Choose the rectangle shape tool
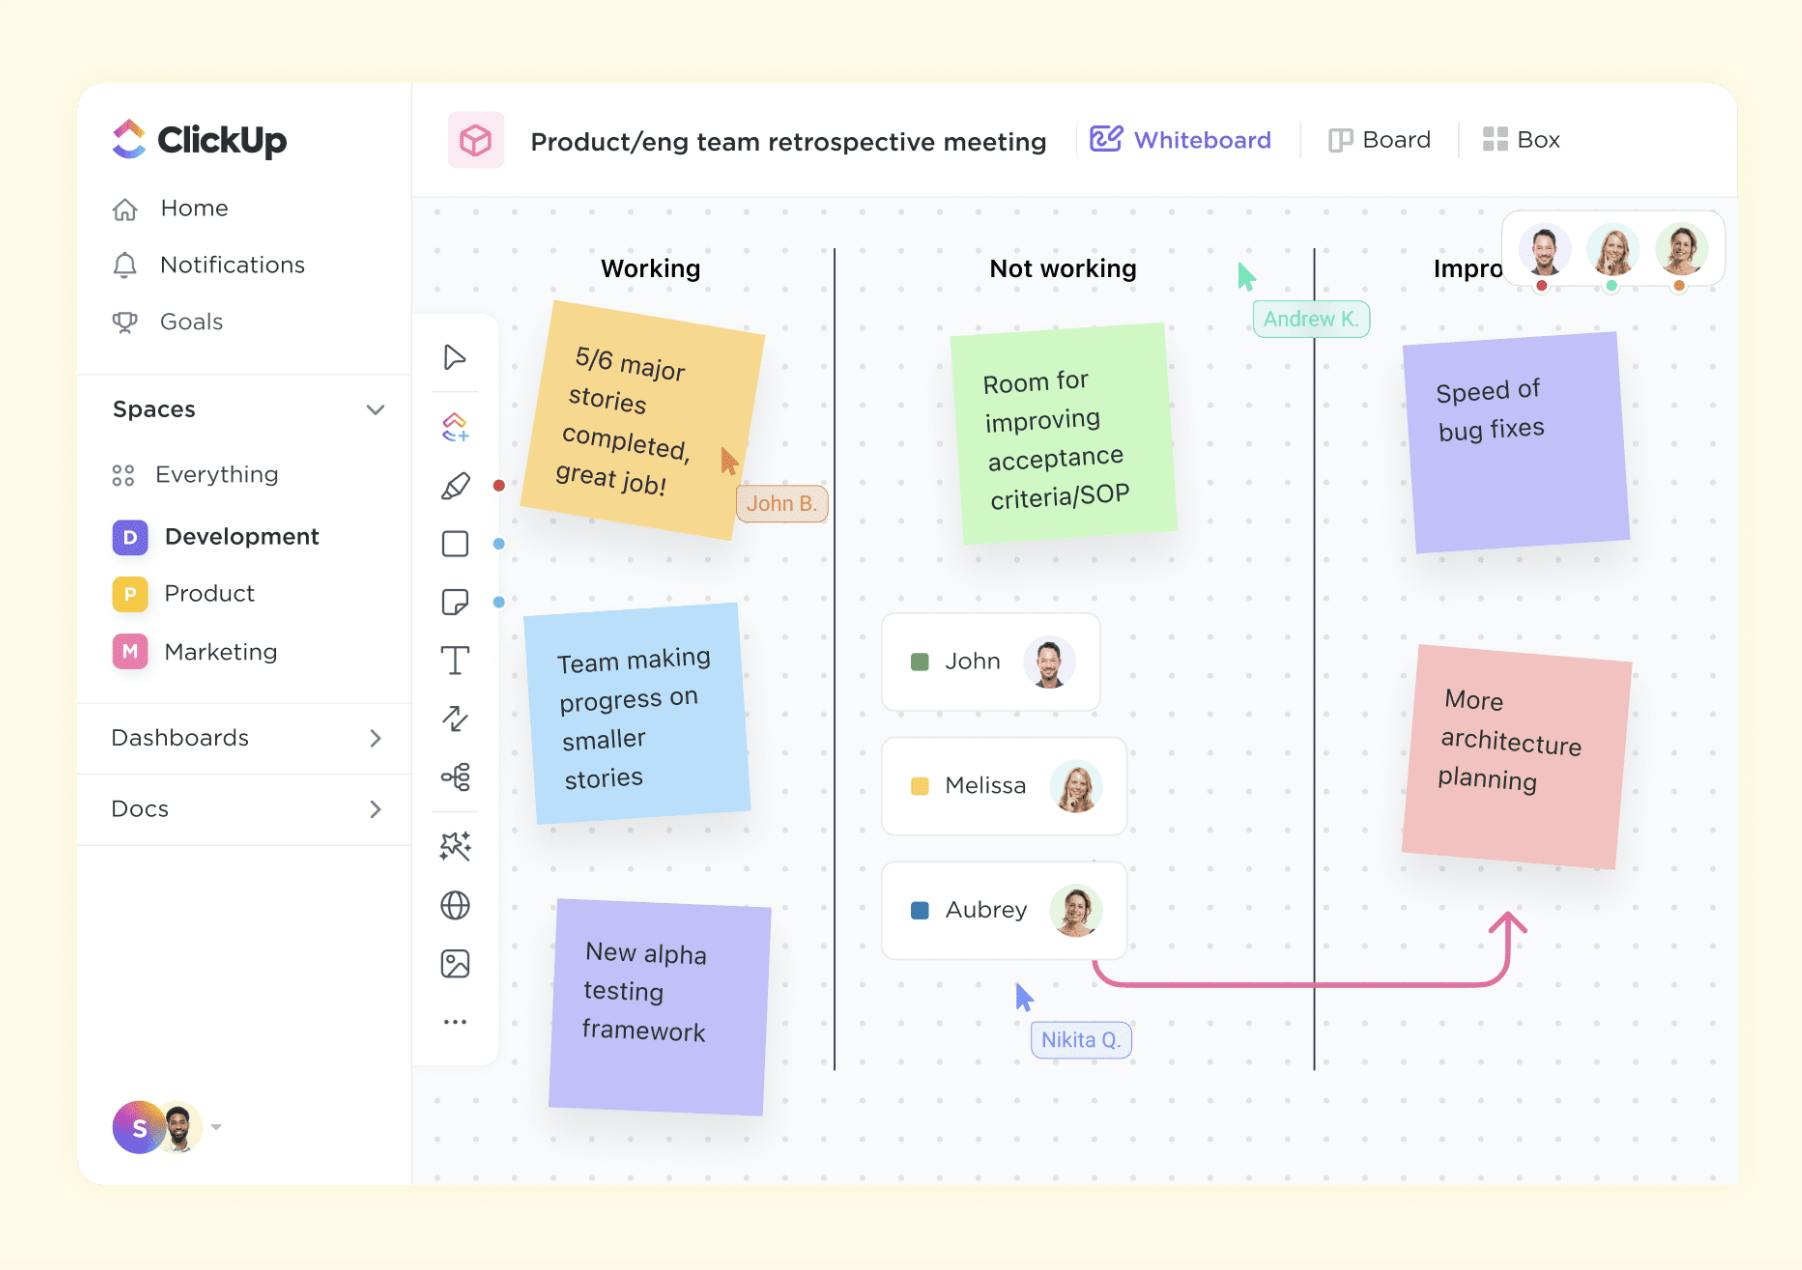This screenshot has width=1802, height=1270. click(455, 544)
